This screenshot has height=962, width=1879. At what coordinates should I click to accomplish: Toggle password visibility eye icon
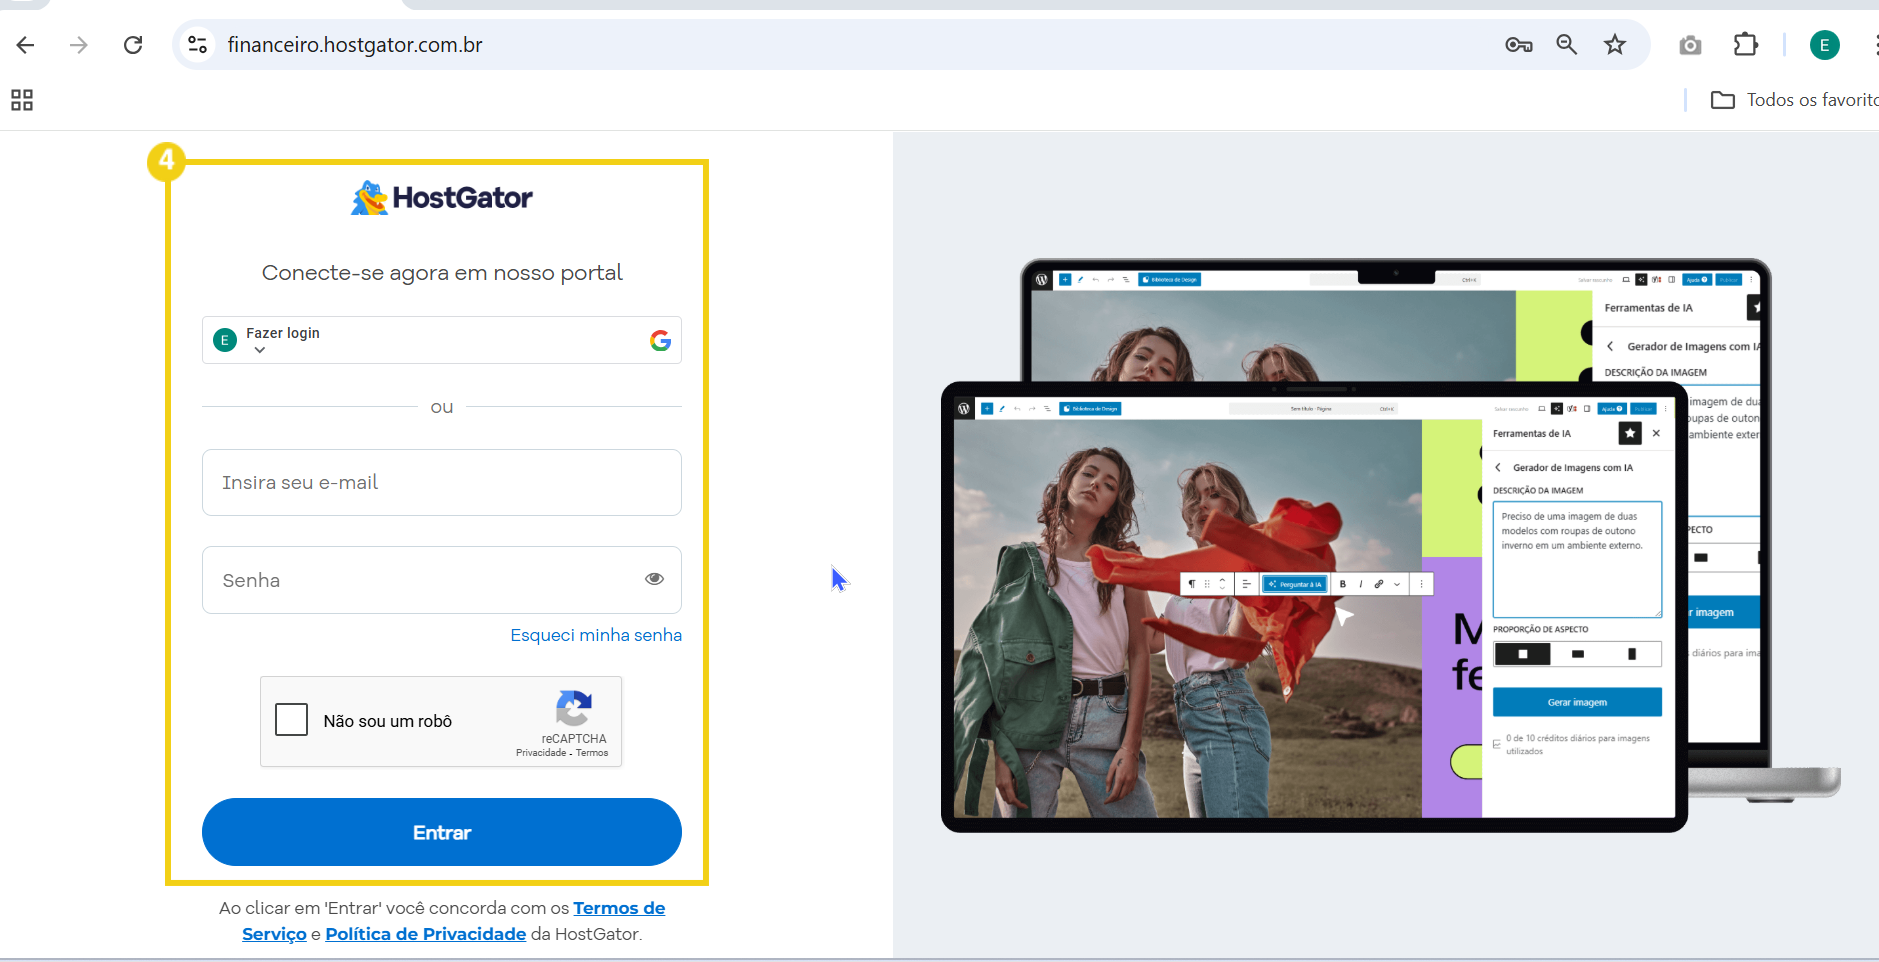[655, 579]
